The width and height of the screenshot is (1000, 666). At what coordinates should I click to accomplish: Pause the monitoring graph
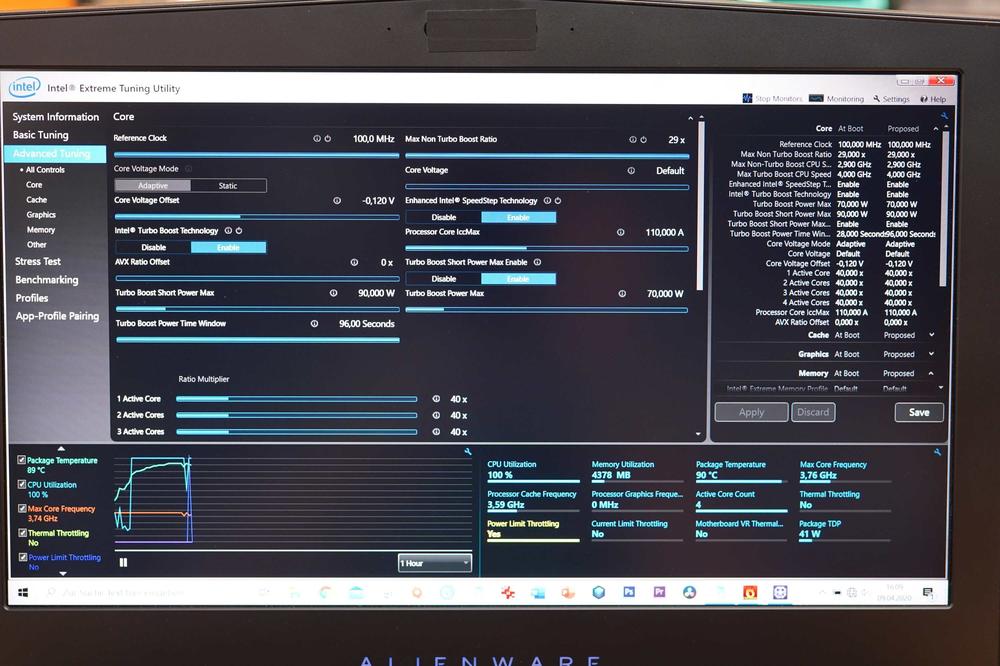[124, 562]
